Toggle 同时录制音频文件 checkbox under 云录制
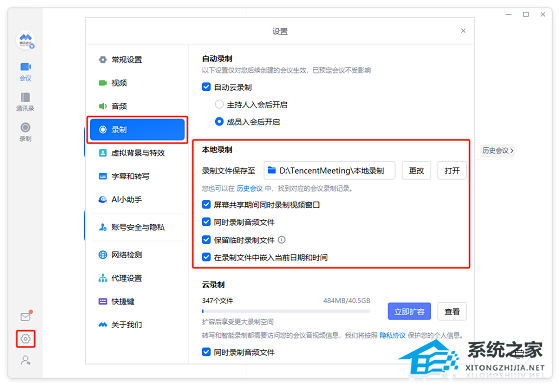Screen dimensions: 560x386 206,352
